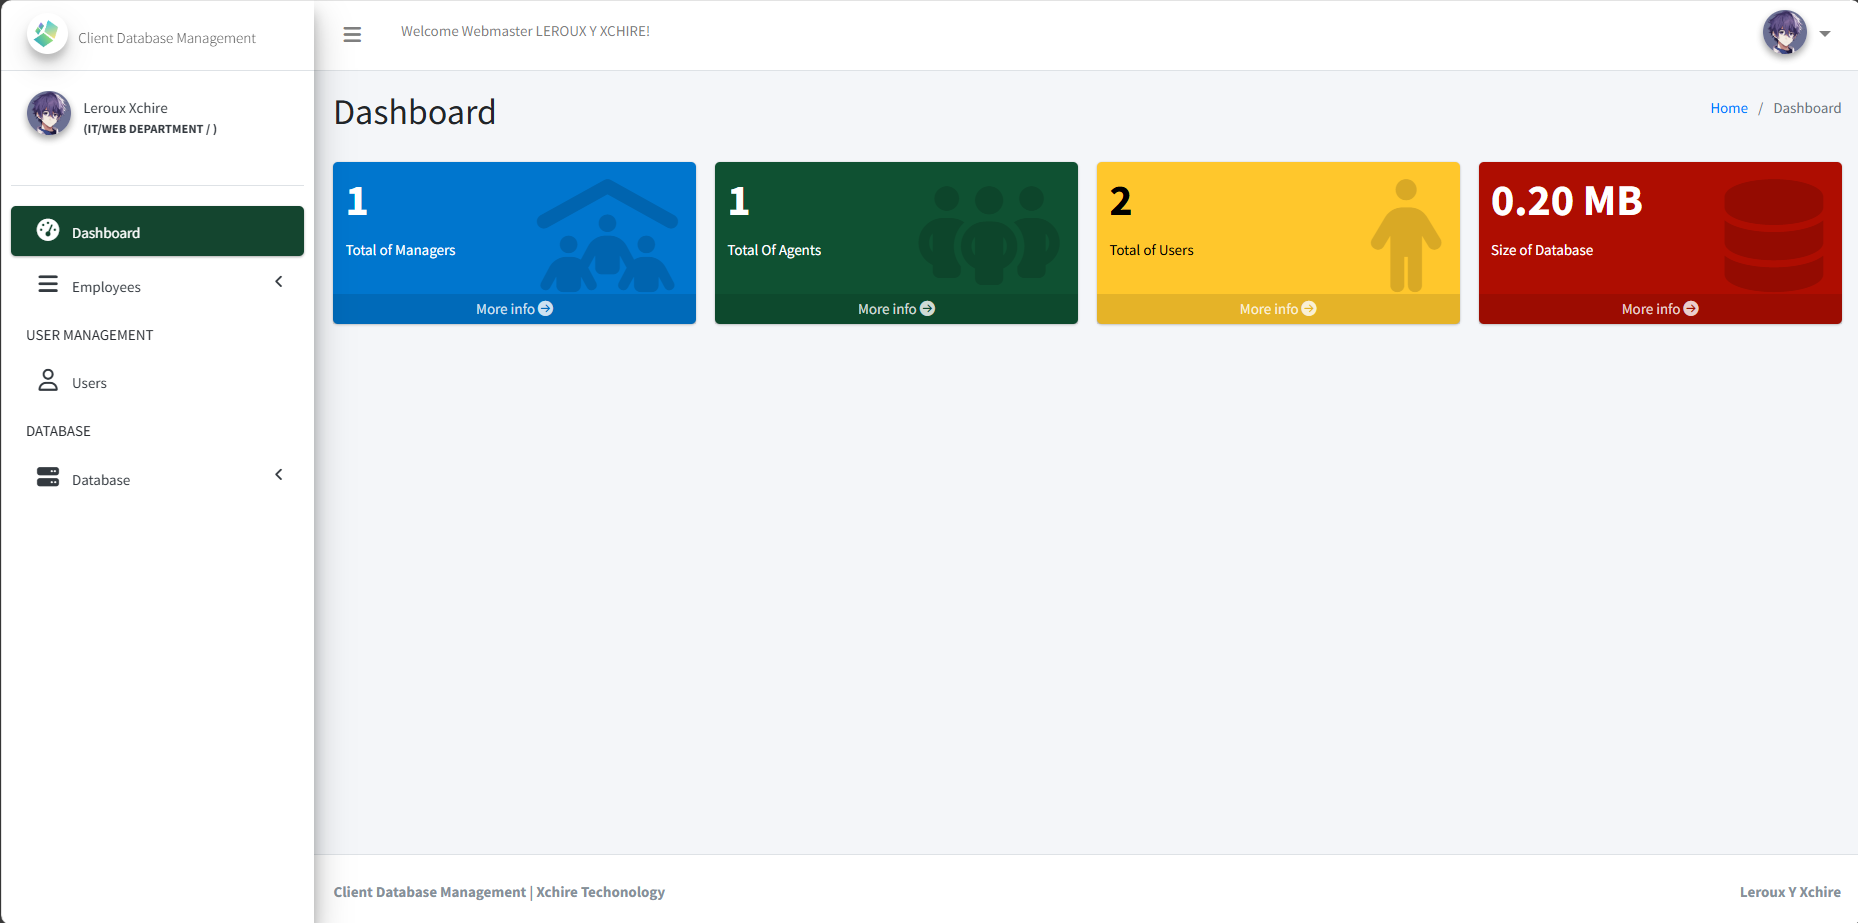Open the Database menu item

pos(157,479)
